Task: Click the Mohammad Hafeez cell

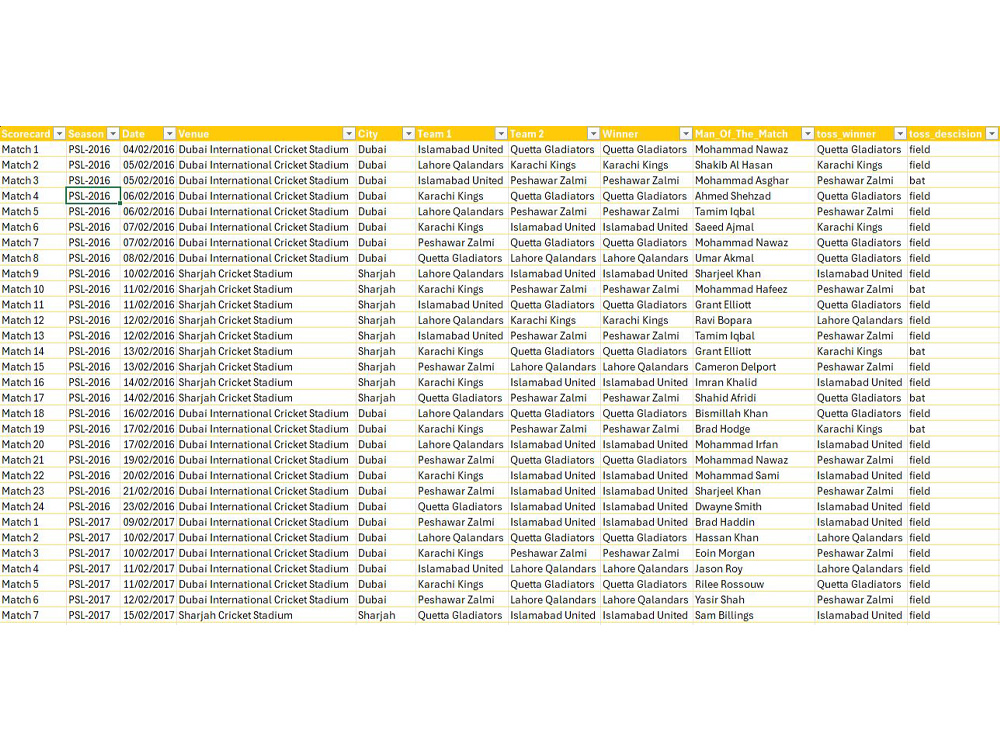Action: point(753,289)
